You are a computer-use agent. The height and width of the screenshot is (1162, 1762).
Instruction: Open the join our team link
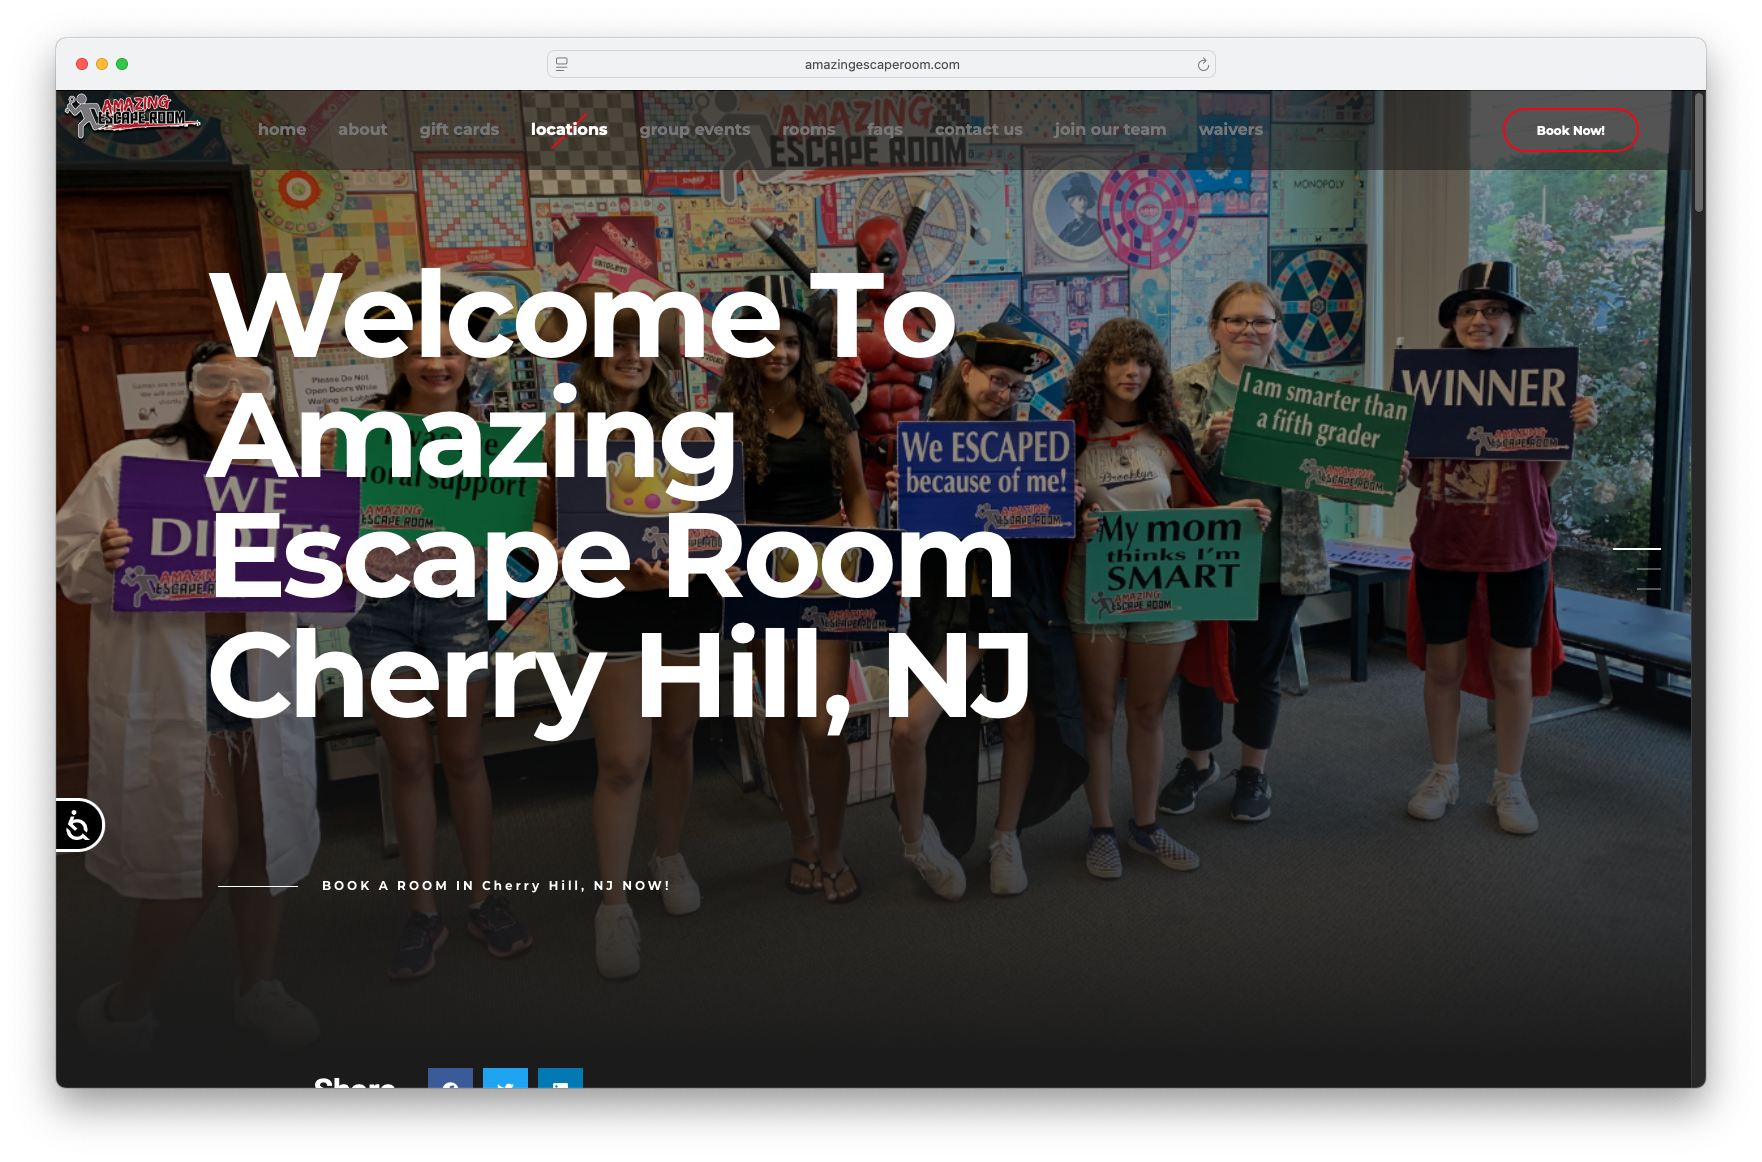tap(1110, 130)
